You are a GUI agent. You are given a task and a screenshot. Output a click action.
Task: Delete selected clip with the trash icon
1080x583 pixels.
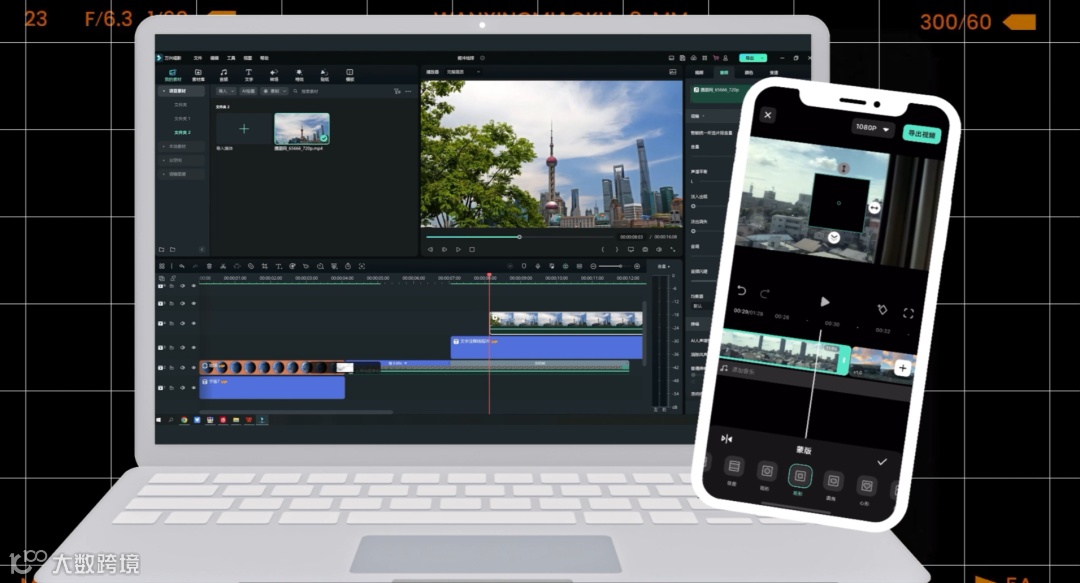pyautogui.click(x=209, y=266)
